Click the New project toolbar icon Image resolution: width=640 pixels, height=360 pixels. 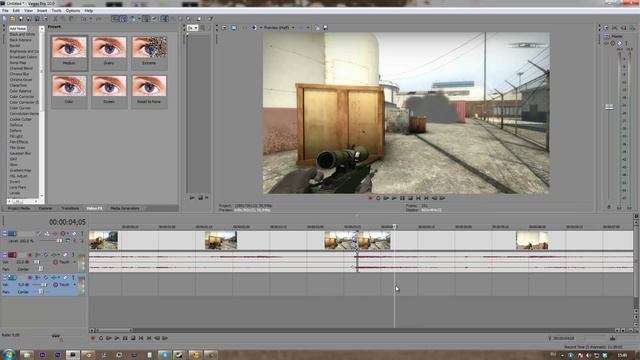pyautogui.click(x=5, y=19)
